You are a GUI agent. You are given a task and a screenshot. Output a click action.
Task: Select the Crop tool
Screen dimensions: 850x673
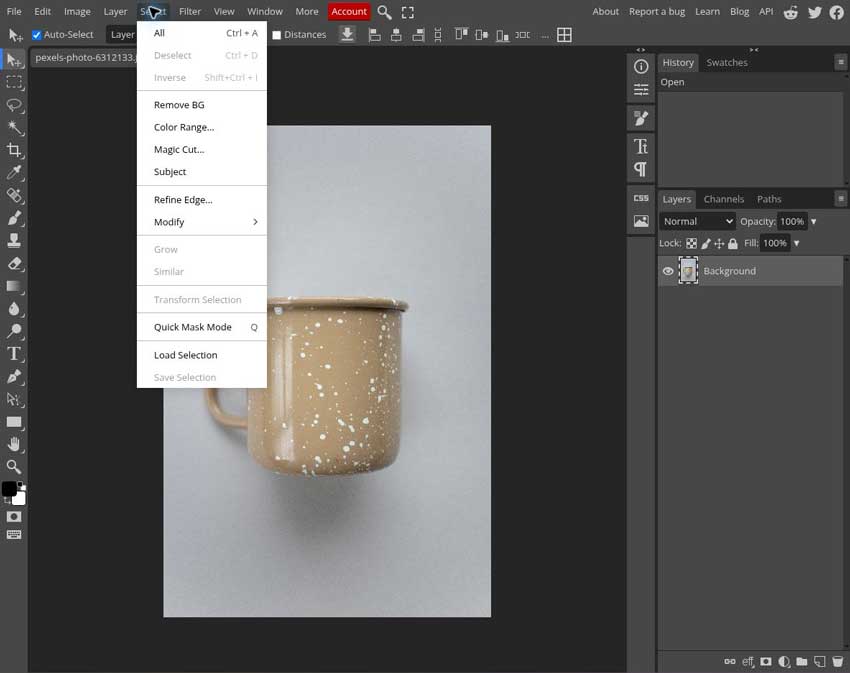(14, 150)
